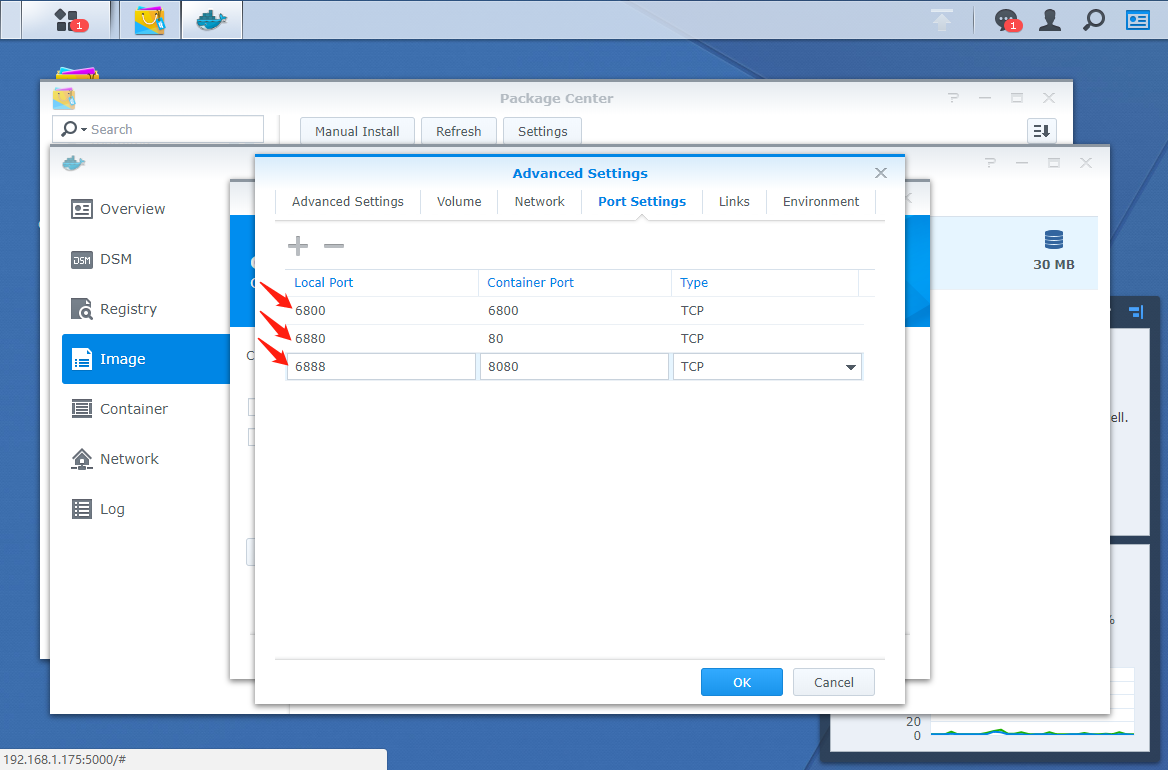This screenshot has width=1168, height=770.
Task: Confirm port settings with OK
Action: [x=742, y=682]
